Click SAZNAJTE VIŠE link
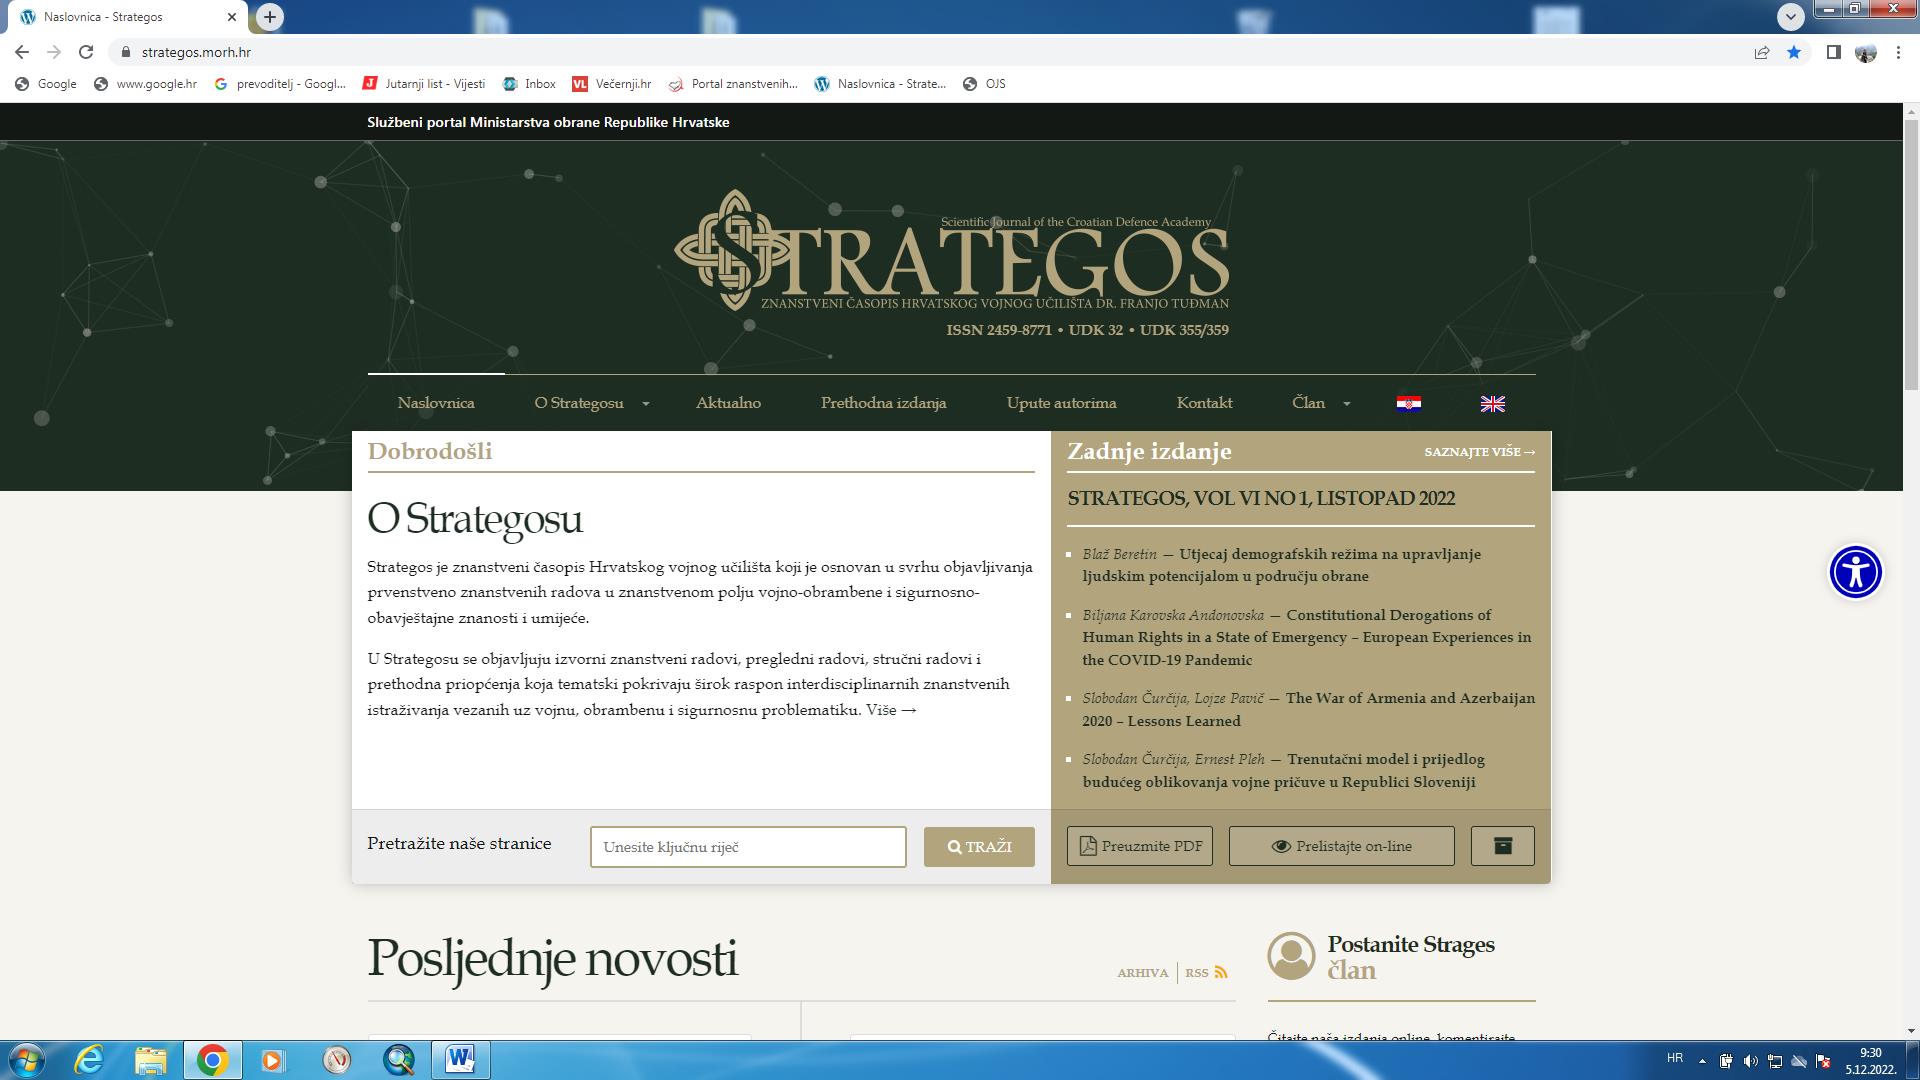1920x1080 pixels. (1479, 452)
